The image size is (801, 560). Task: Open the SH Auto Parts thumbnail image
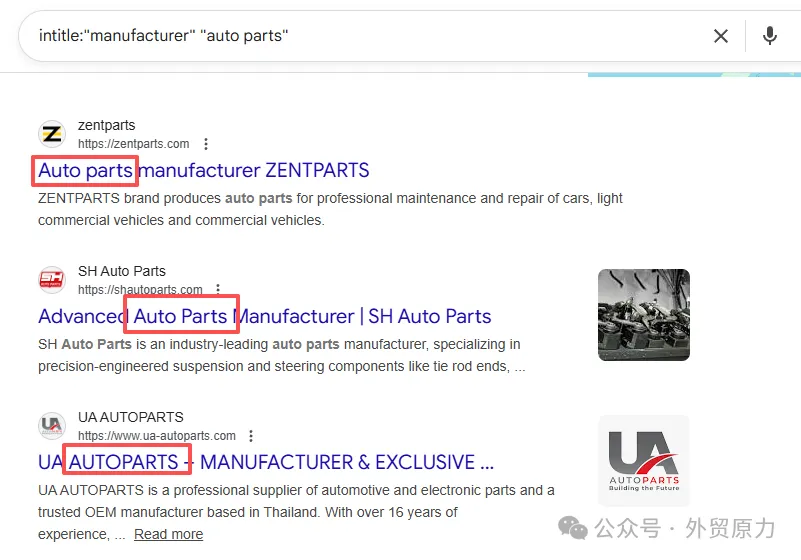point(643,315)
